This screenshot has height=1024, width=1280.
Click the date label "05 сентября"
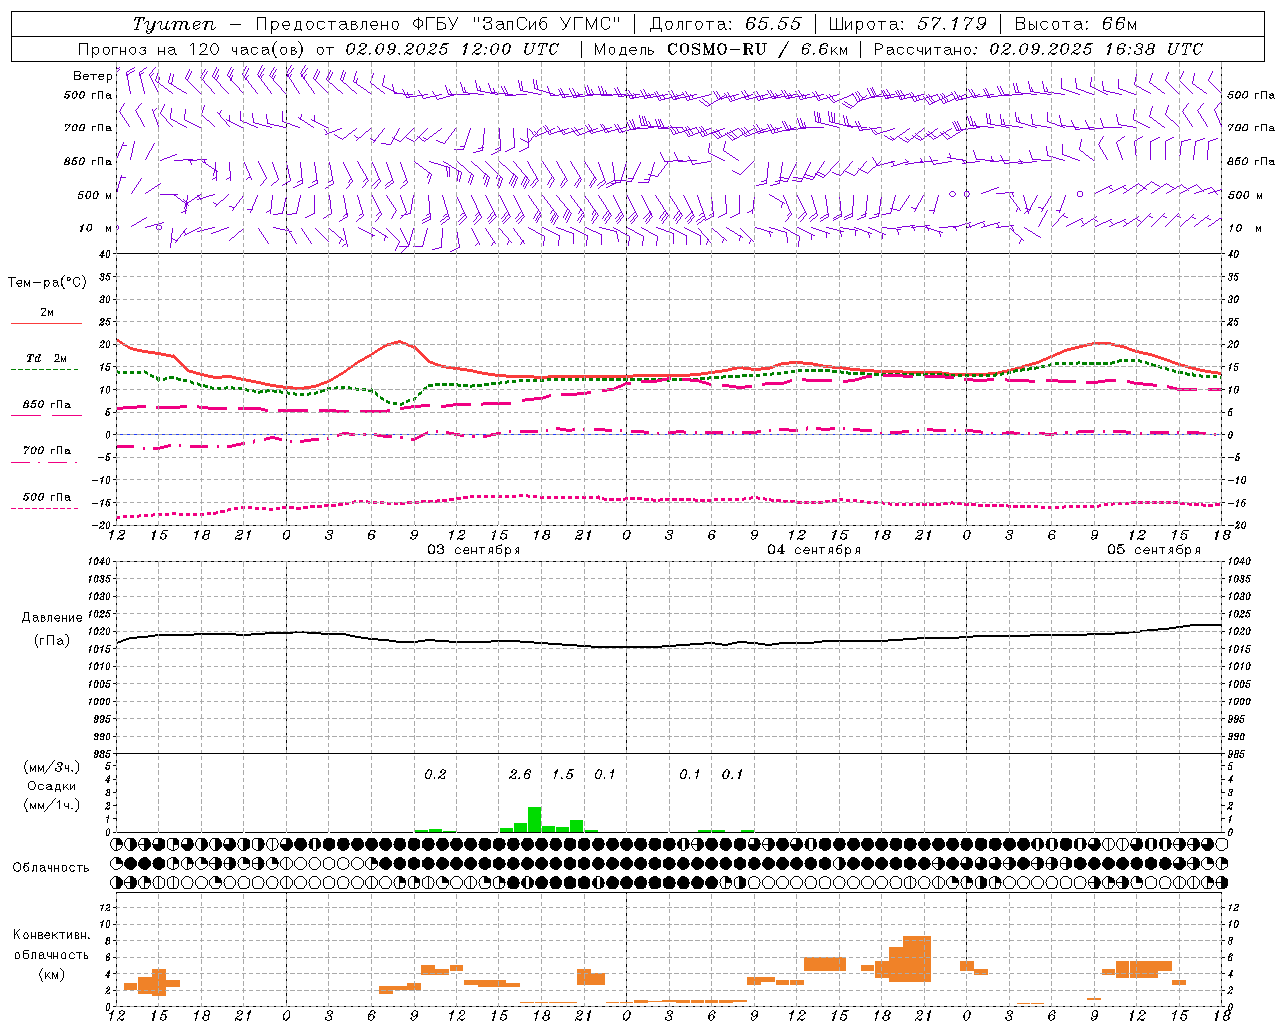[1154, 550]
